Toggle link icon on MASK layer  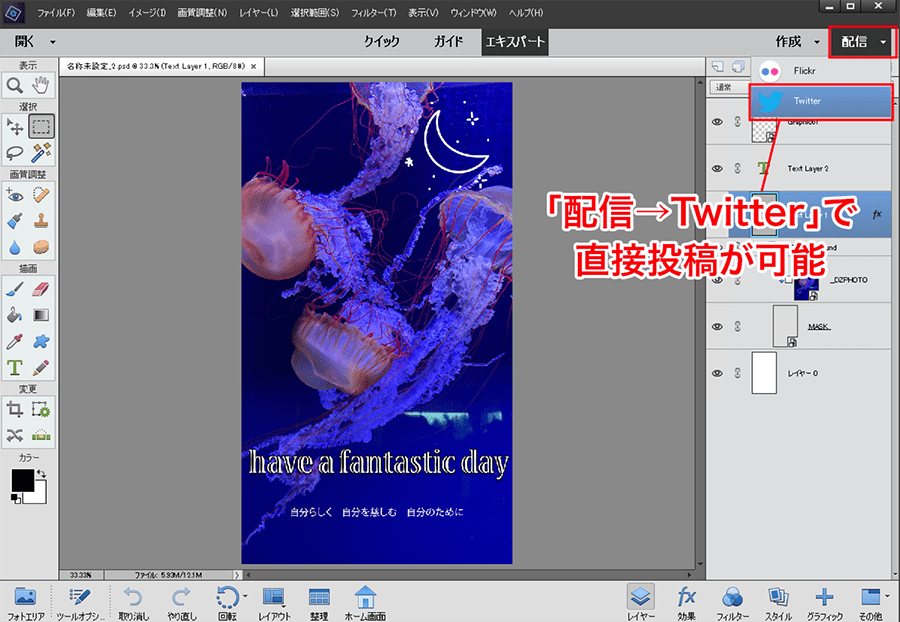point(738,326)
